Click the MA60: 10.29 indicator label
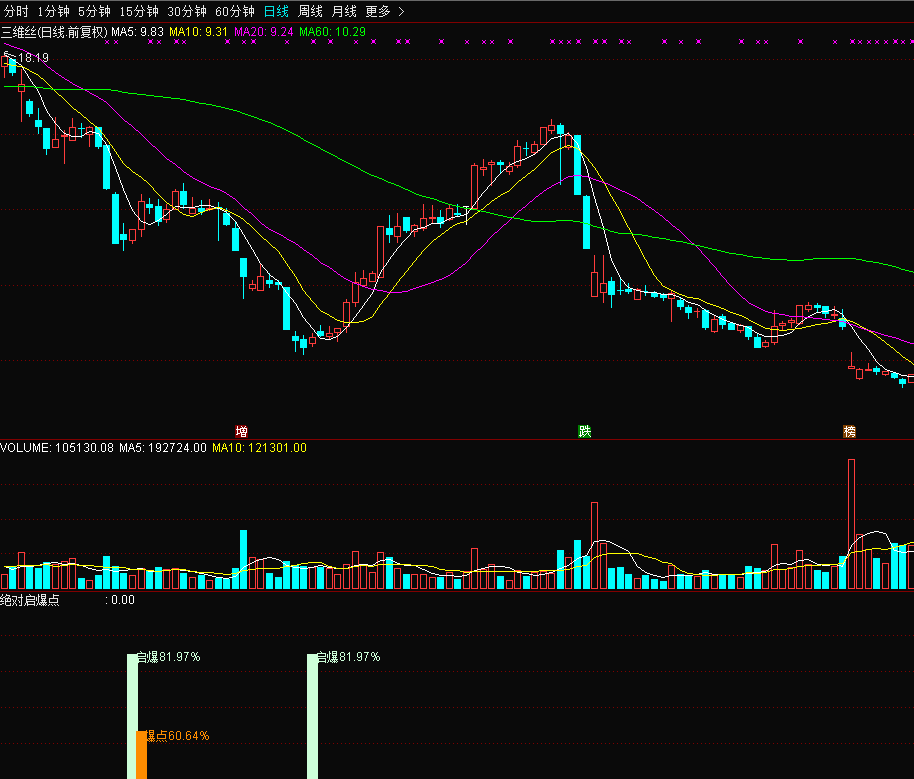 (x=332, y=32)
